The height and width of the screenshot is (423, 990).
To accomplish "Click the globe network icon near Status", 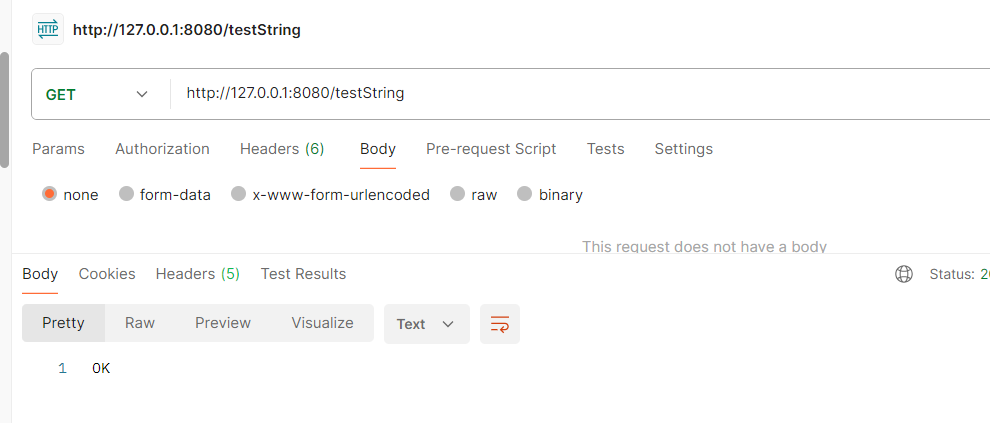I will coord(904,274).
